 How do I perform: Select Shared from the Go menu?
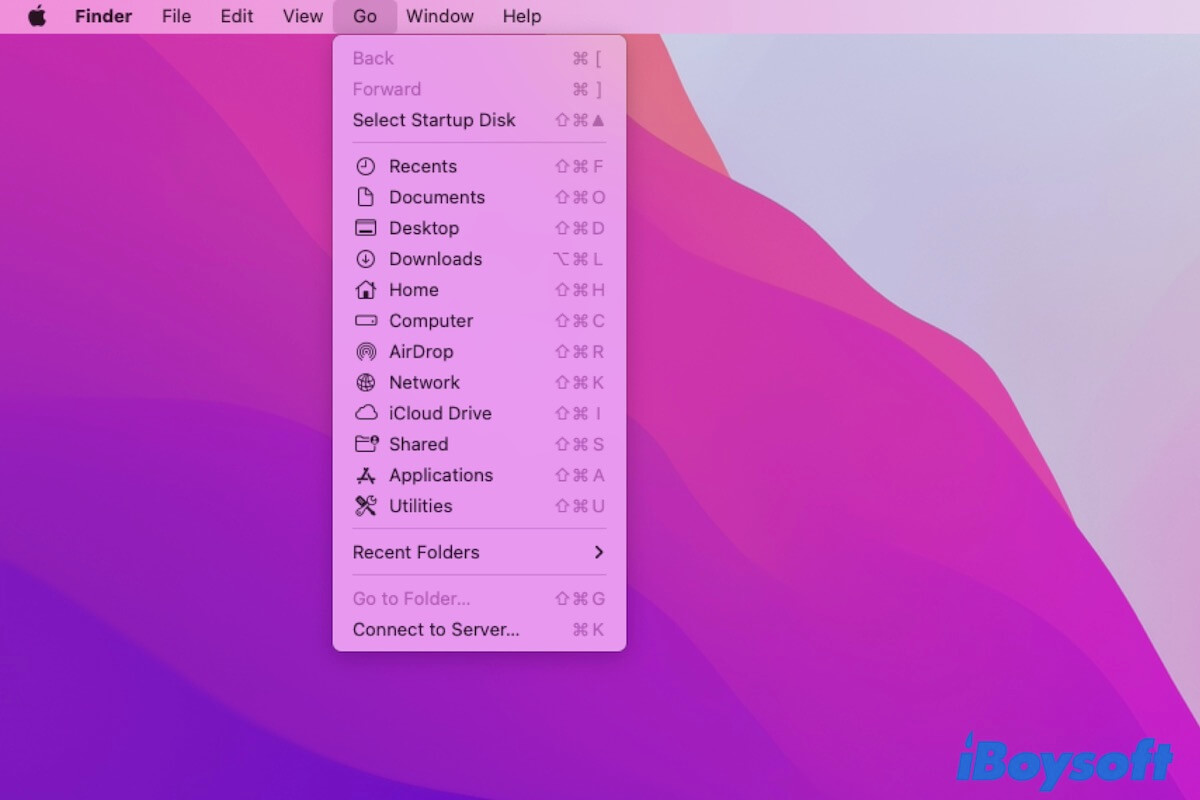418,444
